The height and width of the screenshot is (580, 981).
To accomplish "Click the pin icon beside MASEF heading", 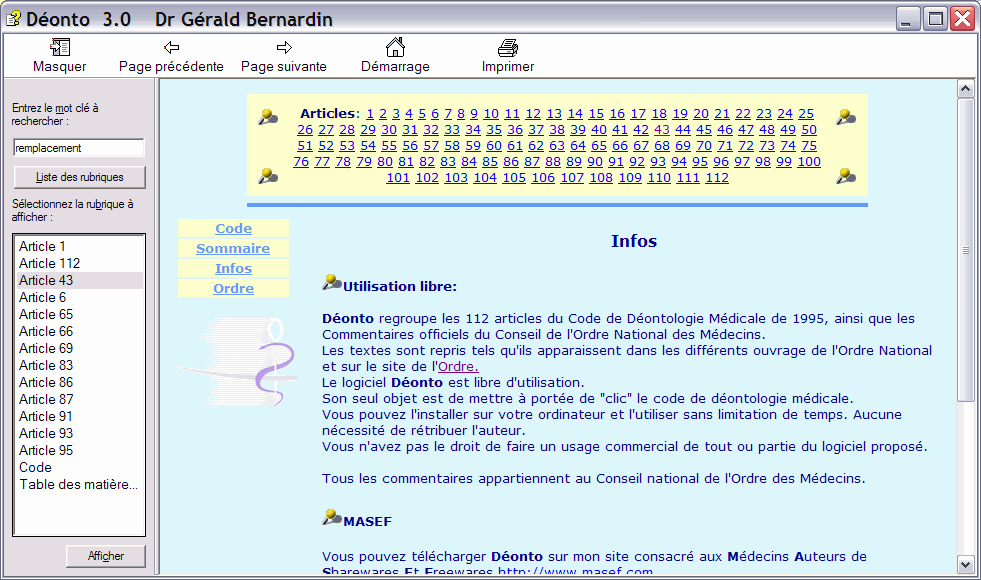I will pos(332,517).
